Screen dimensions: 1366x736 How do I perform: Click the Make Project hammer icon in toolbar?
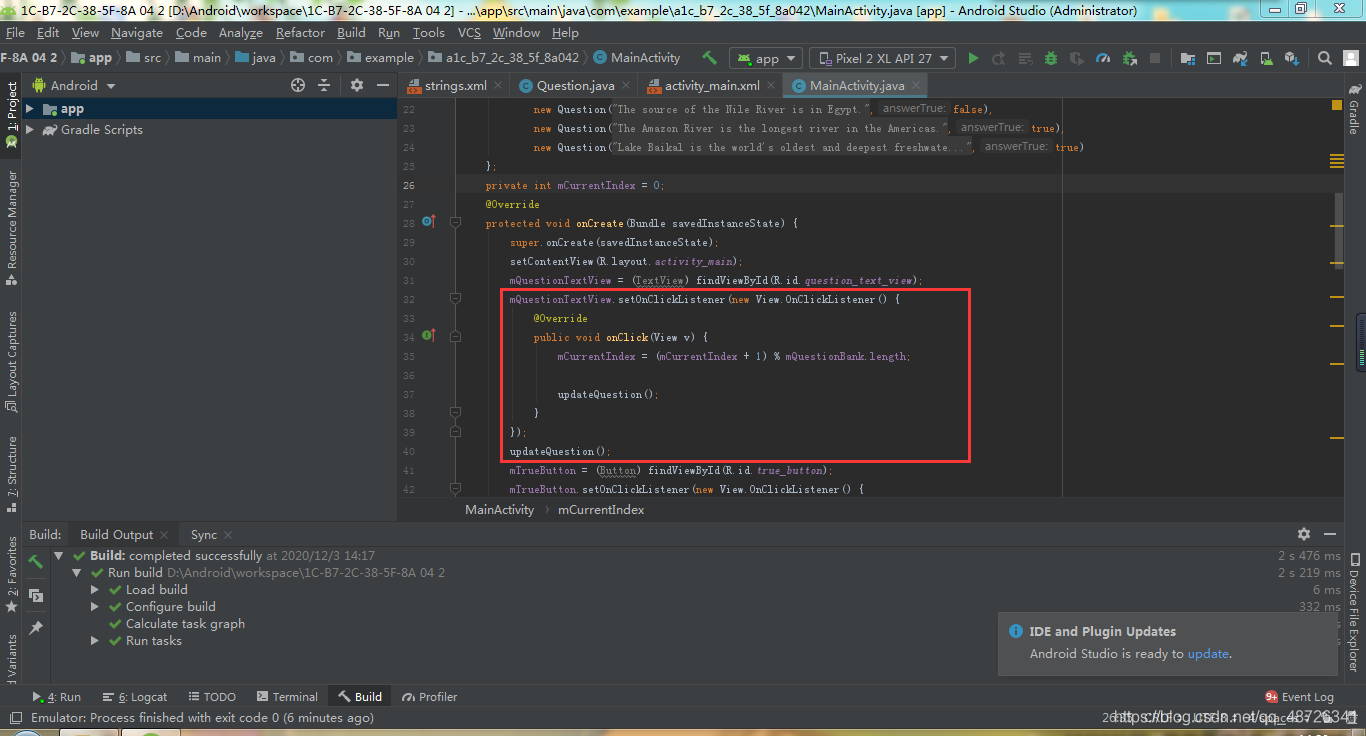tap(710, 58)
